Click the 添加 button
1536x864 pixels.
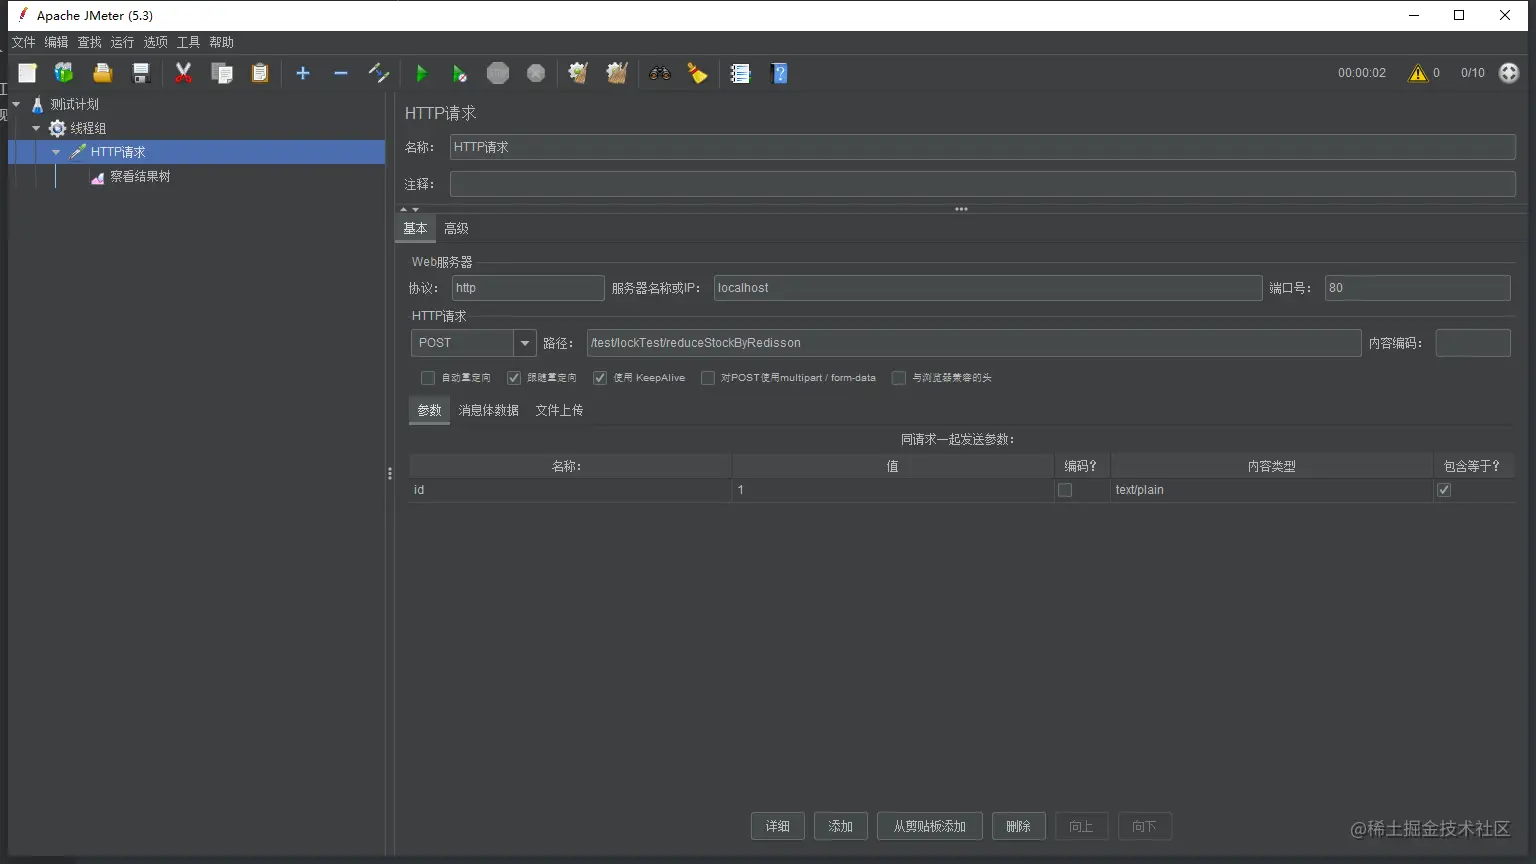(841, 826)
